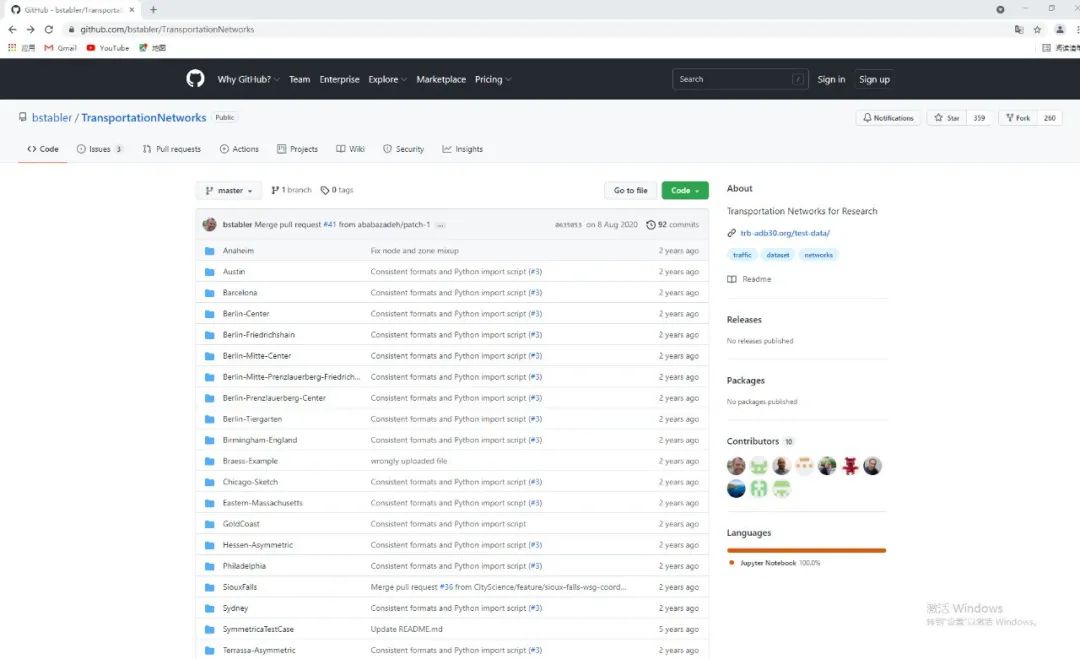Open the Actions tab
Screen dimensions: 1080x659
[x=239, y=149]
